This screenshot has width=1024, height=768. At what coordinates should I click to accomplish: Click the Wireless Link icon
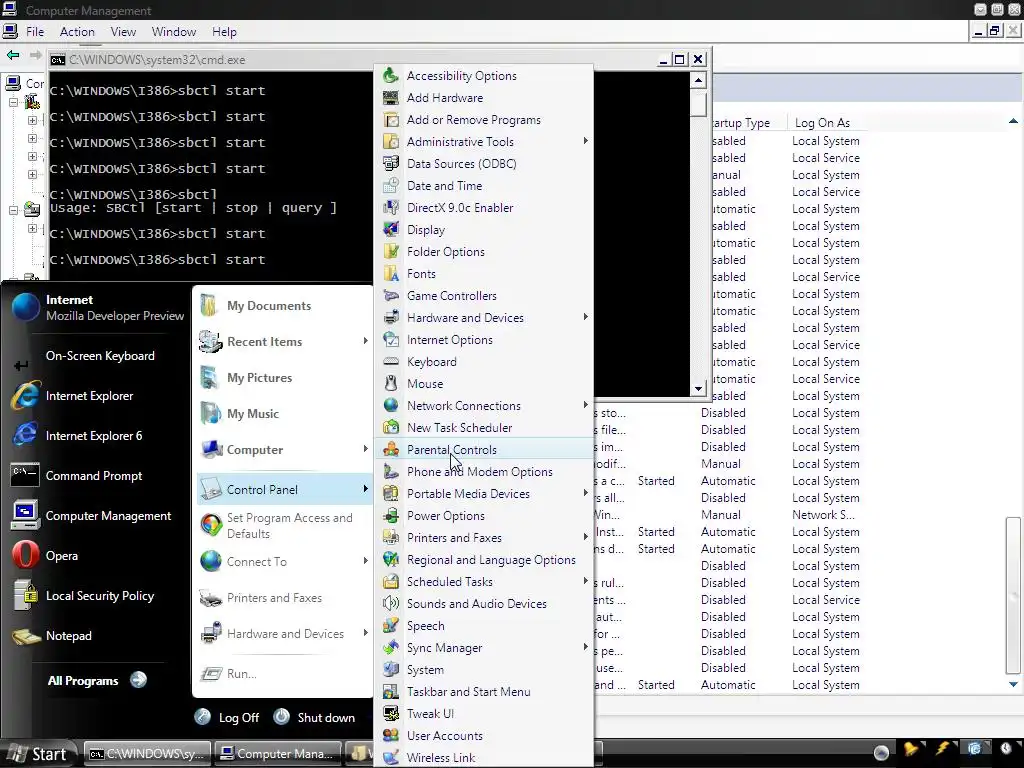pyautogui.click(x=391, y=758)
